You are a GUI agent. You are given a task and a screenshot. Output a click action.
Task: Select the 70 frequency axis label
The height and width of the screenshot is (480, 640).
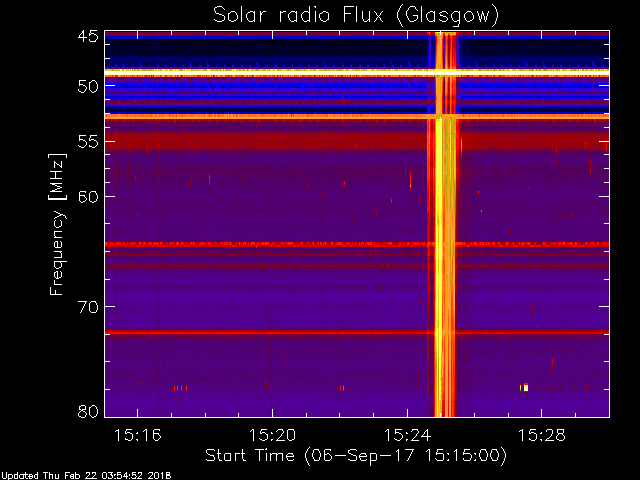(88, 307)
